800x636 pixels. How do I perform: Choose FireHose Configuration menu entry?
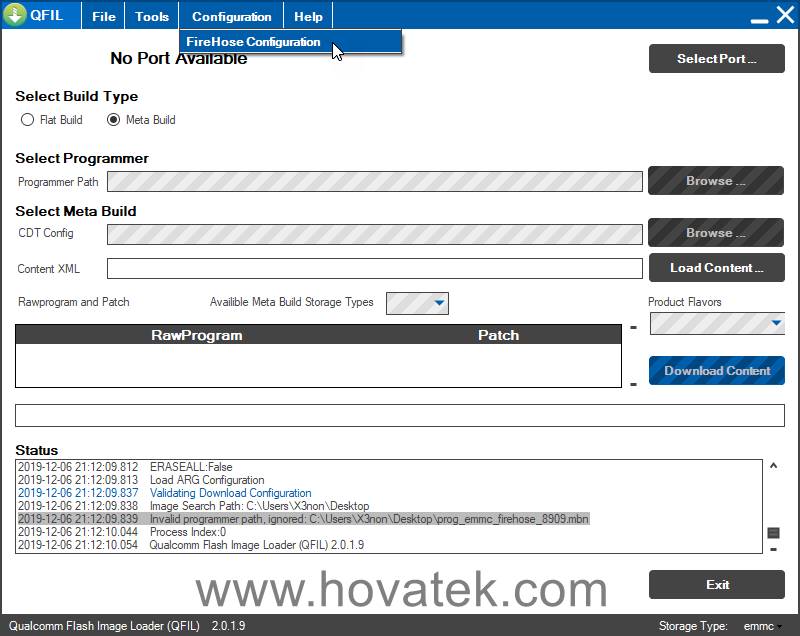tap(290, 42)
